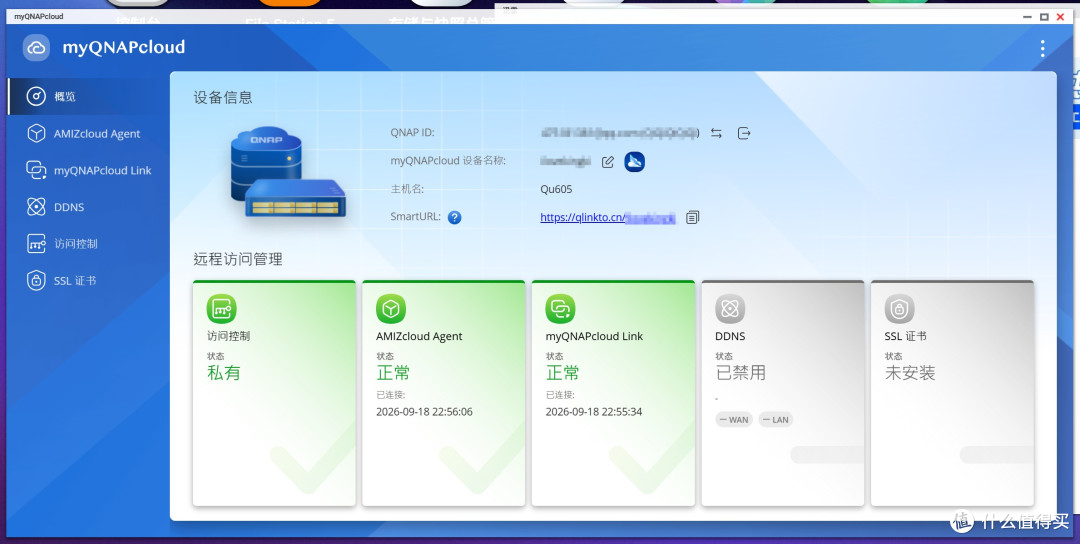Click the 远程访问管理 heading

[x=238, y=260]
